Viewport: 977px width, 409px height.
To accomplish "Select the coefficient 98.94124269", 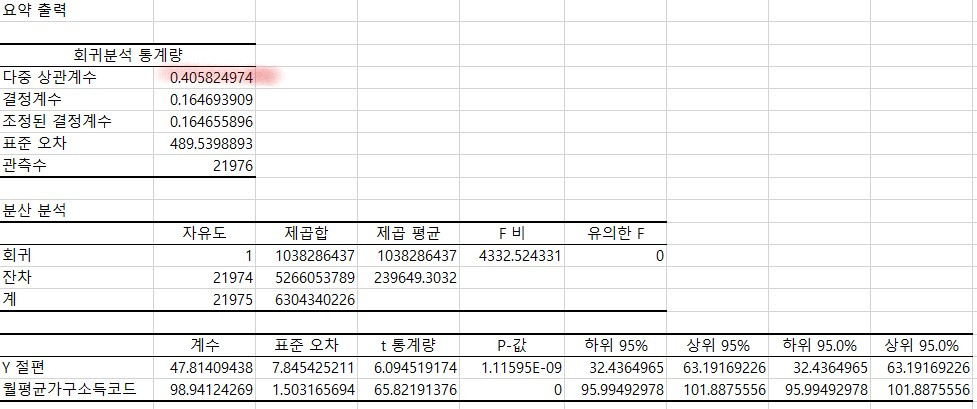I will tap(211, 390).
